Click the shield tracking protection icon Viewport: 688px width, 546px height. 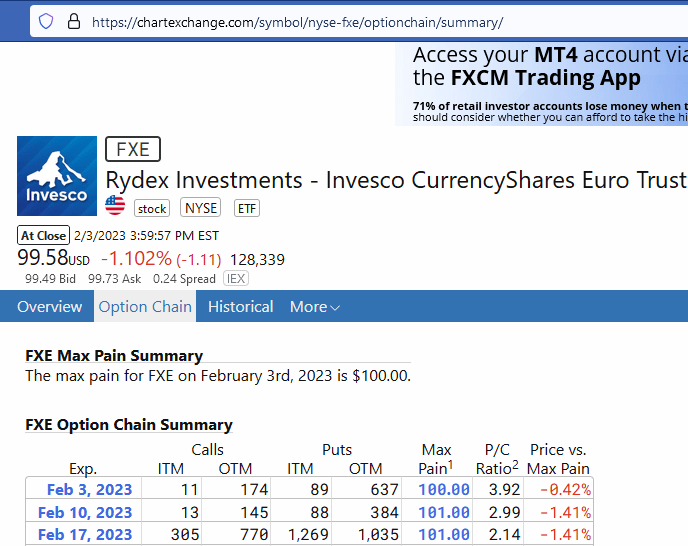46,21
